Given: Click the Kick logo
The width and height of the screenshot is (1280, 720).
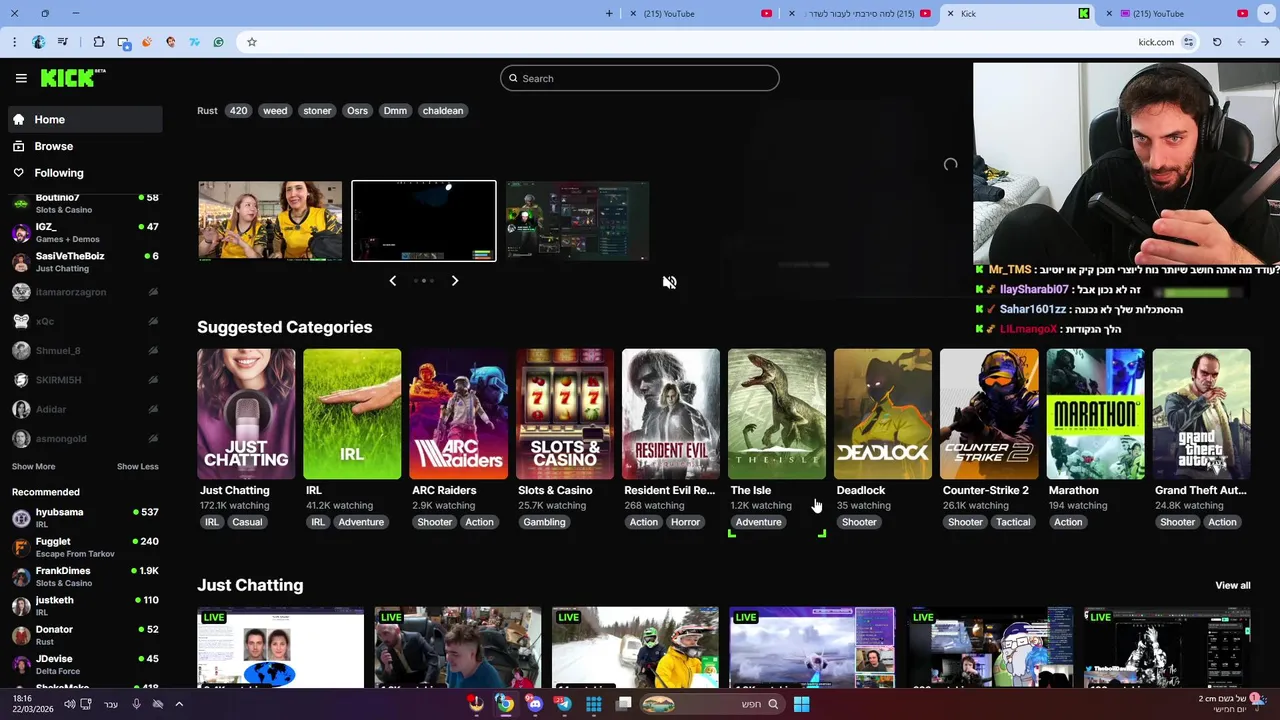Looking at the screenshot, I should point(73,78).
